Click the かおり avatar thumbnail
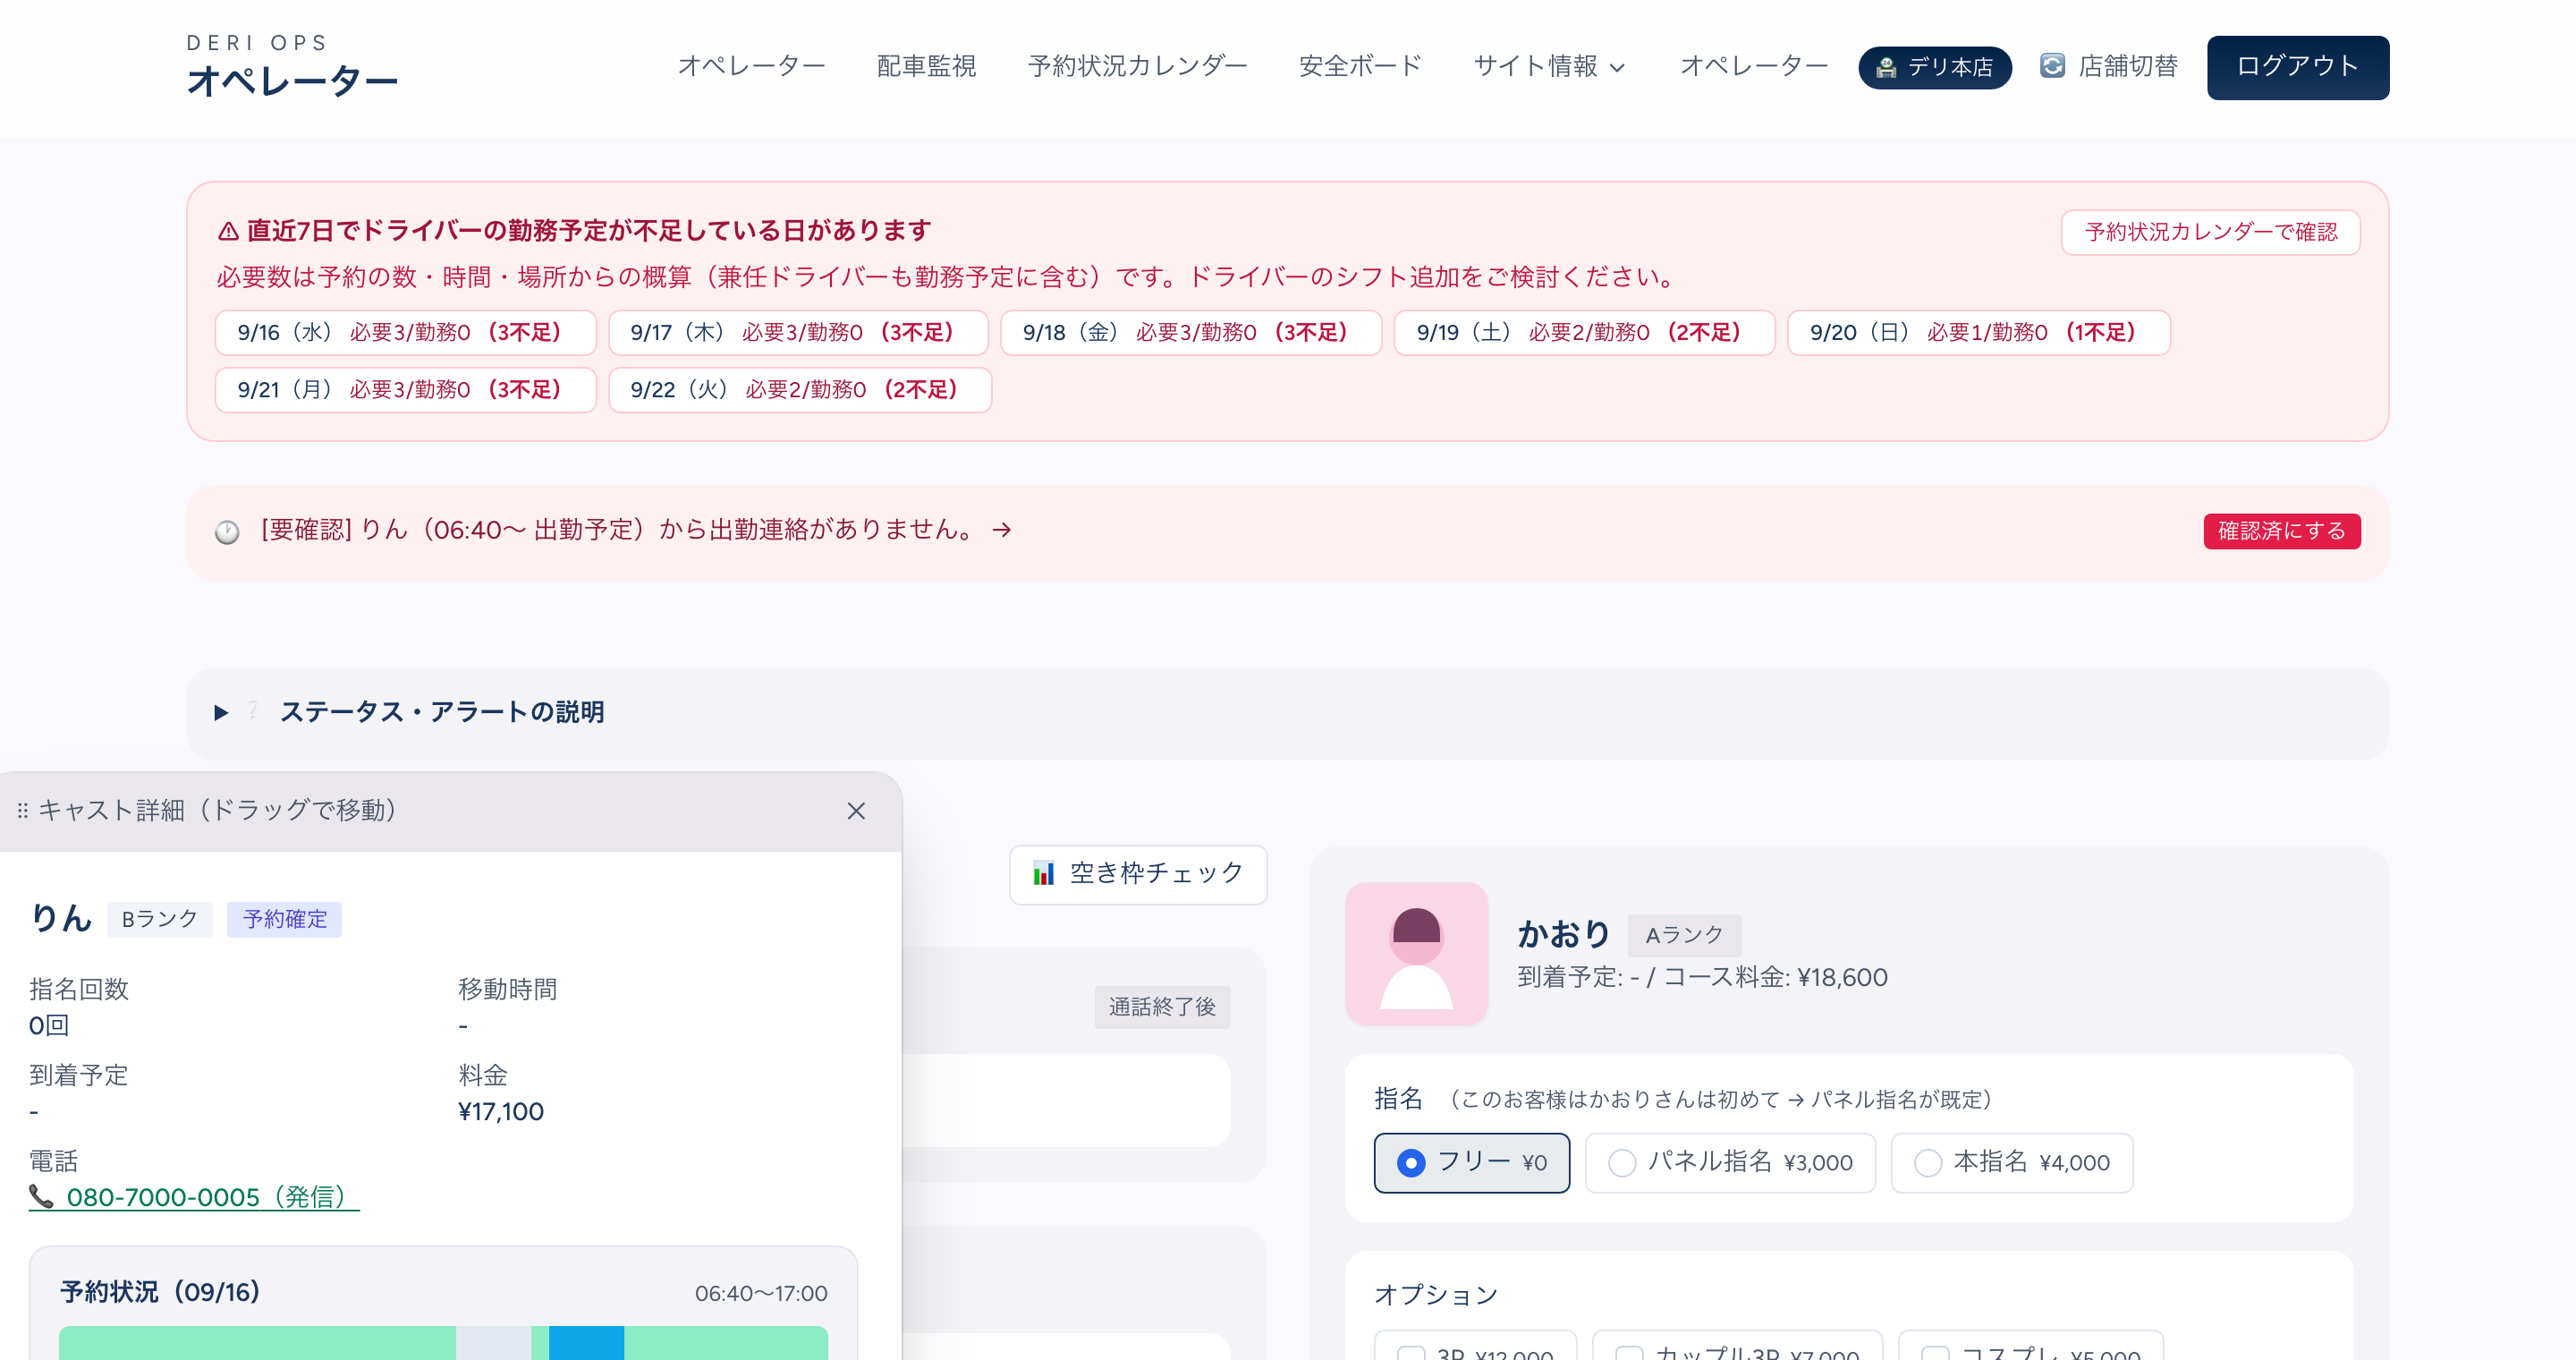 pyautogui.click(x=1416, y=953)
